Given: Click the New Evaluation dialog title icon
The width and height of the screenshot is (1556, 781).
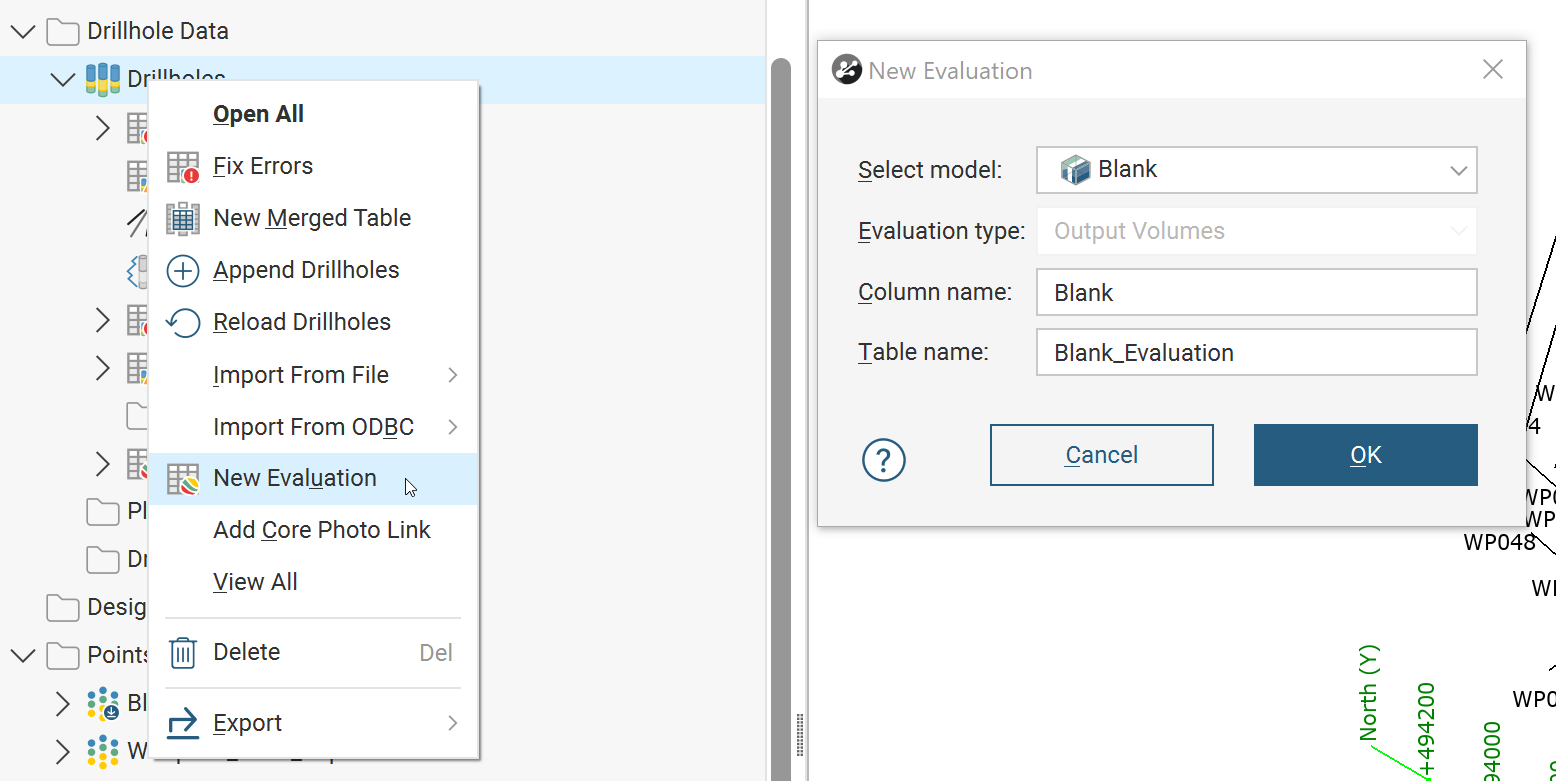Looking at the screenshot, I should tap(847, 70).
